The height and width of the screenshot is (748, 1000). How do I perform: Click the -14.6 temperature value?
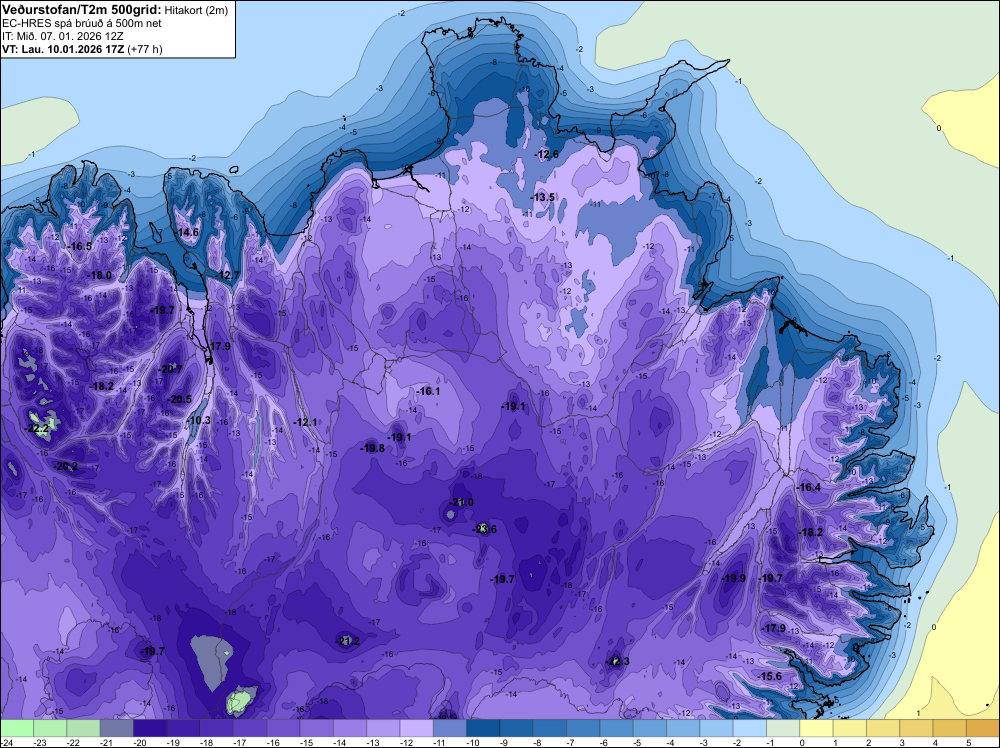click(188, 232)
